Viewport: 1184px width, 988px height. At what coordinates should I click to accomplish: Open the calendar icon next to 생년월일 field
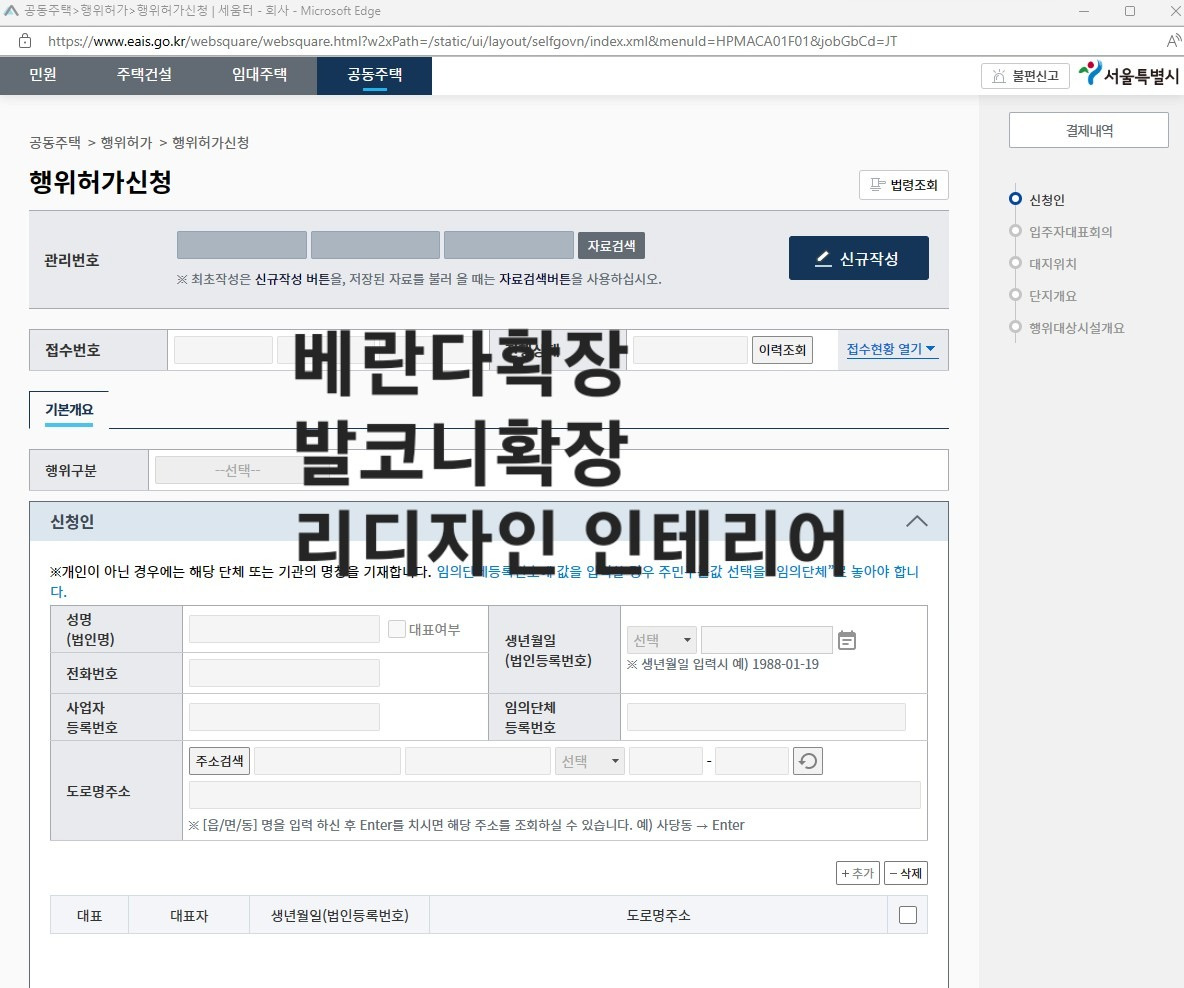tap(847, 641)
